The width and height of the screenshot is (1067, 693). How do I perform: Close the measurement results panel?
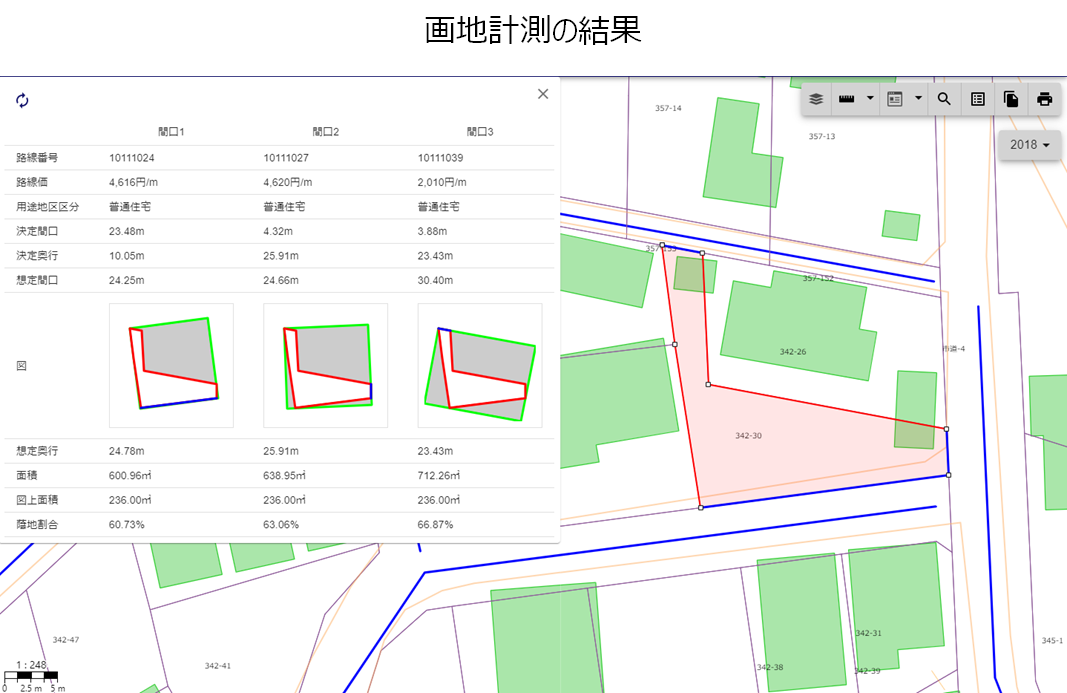[543, 94]
